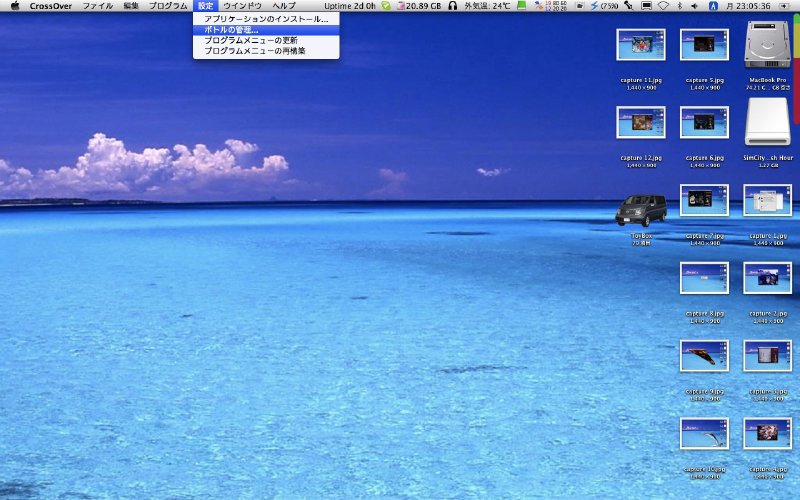Image resolution: width=800 pixels, height=500 pixels.
Task: Choose ボトルの管理 from the open menu
Action: click(231, 30)
